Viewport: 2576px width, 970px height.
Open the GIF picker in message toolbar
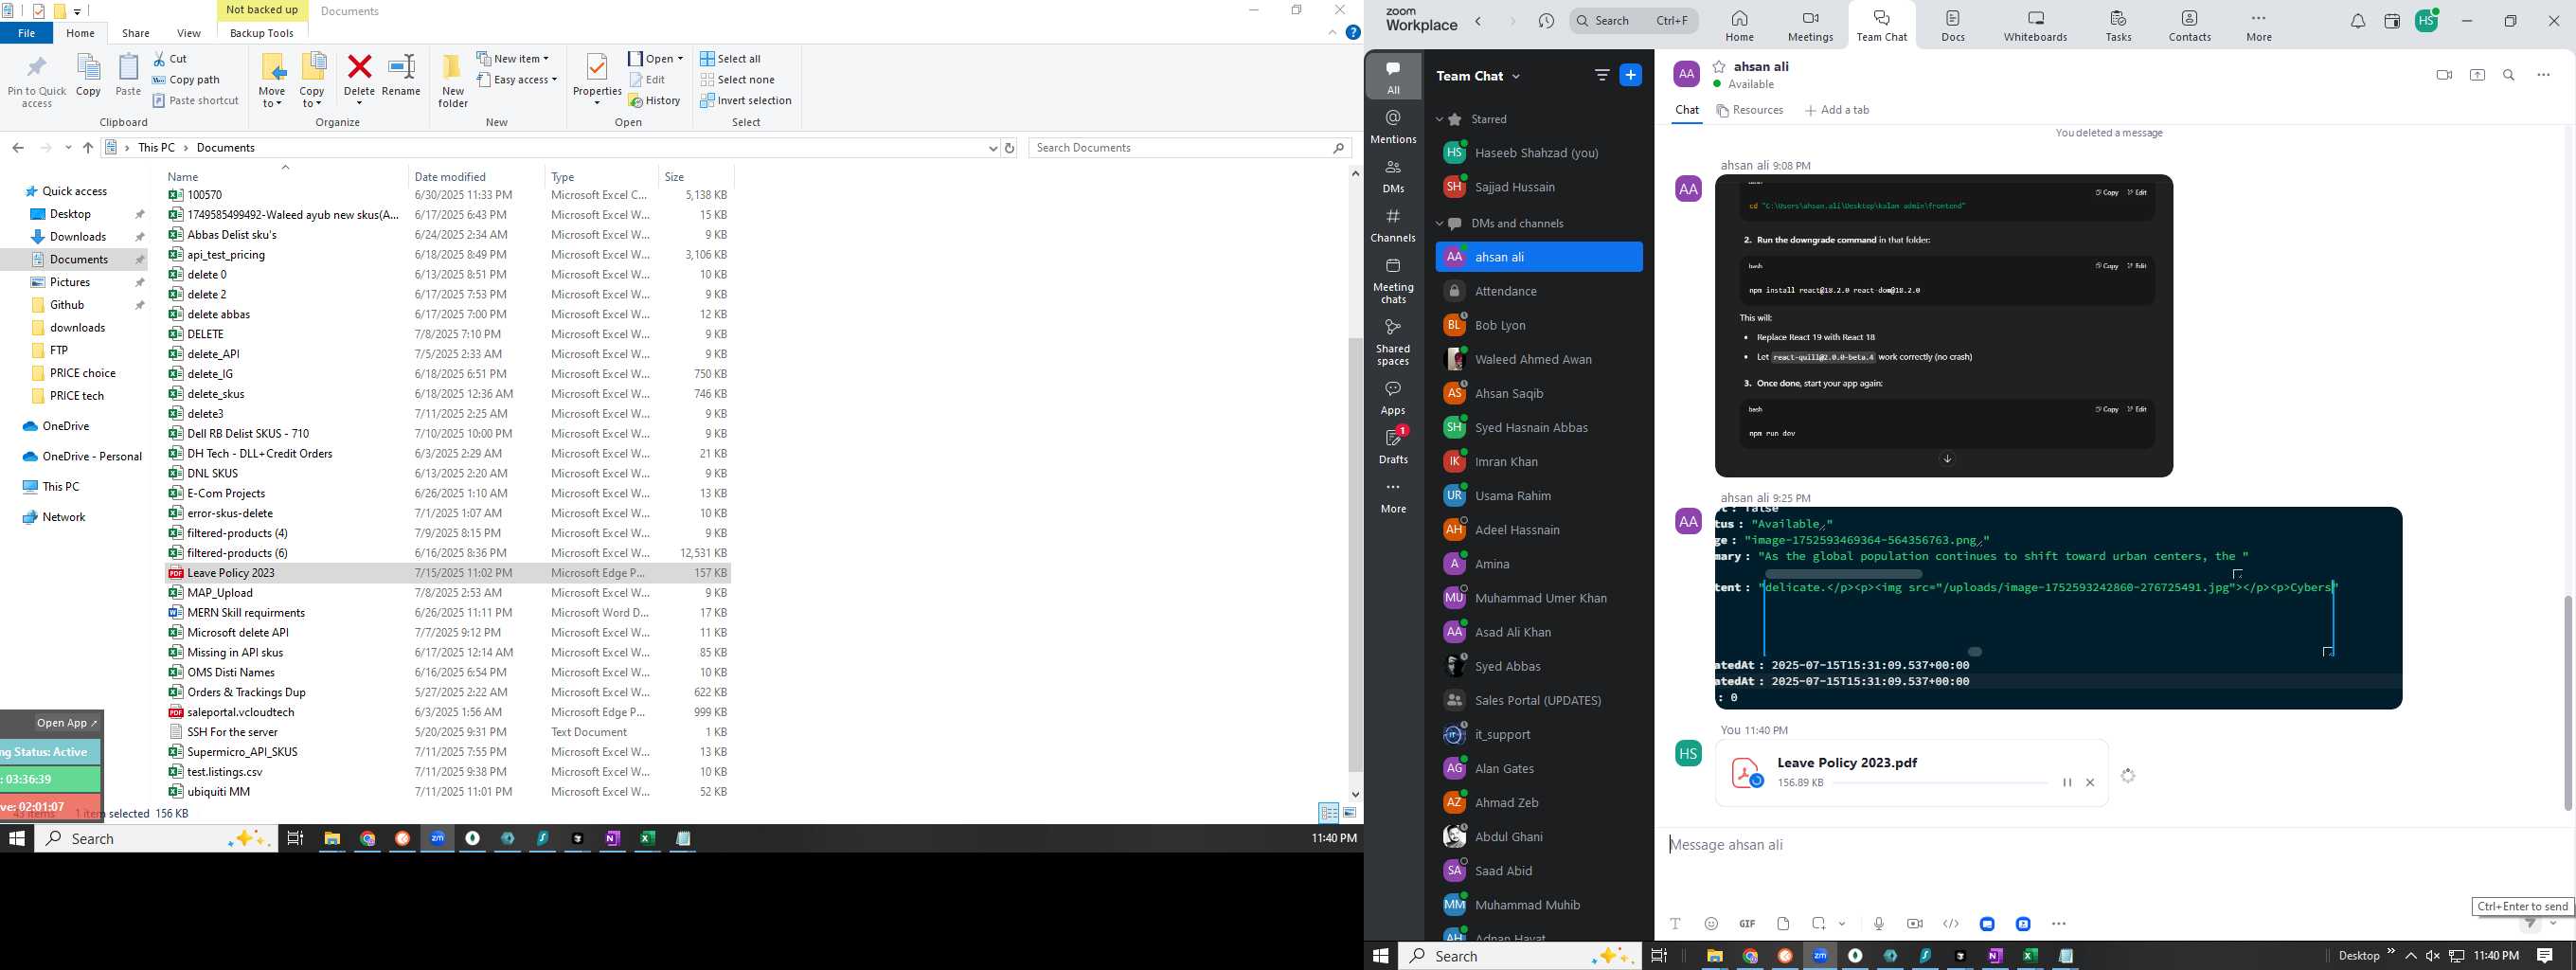click(x=1747, y=924)
